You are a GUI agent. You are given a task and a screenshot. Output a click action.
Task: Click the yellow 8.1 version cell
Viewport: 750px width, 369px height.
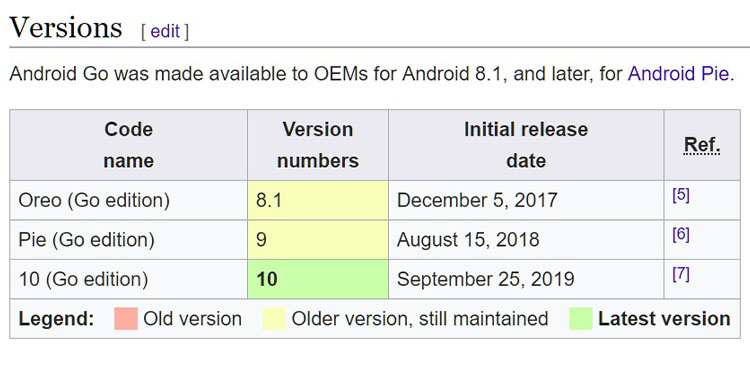318,201
